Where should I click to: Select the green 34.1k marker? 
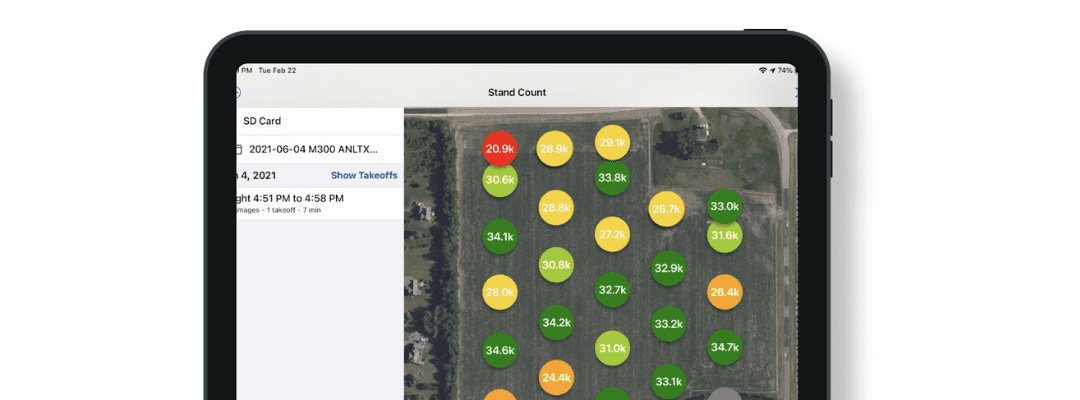click(500, 237)
